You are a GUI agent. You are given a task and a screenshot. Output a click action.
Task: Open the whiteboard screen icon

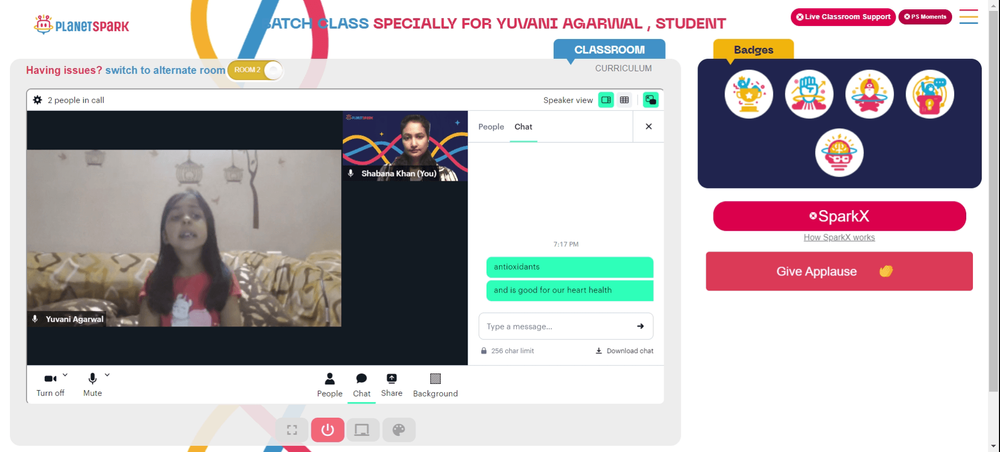coord(362,430)
